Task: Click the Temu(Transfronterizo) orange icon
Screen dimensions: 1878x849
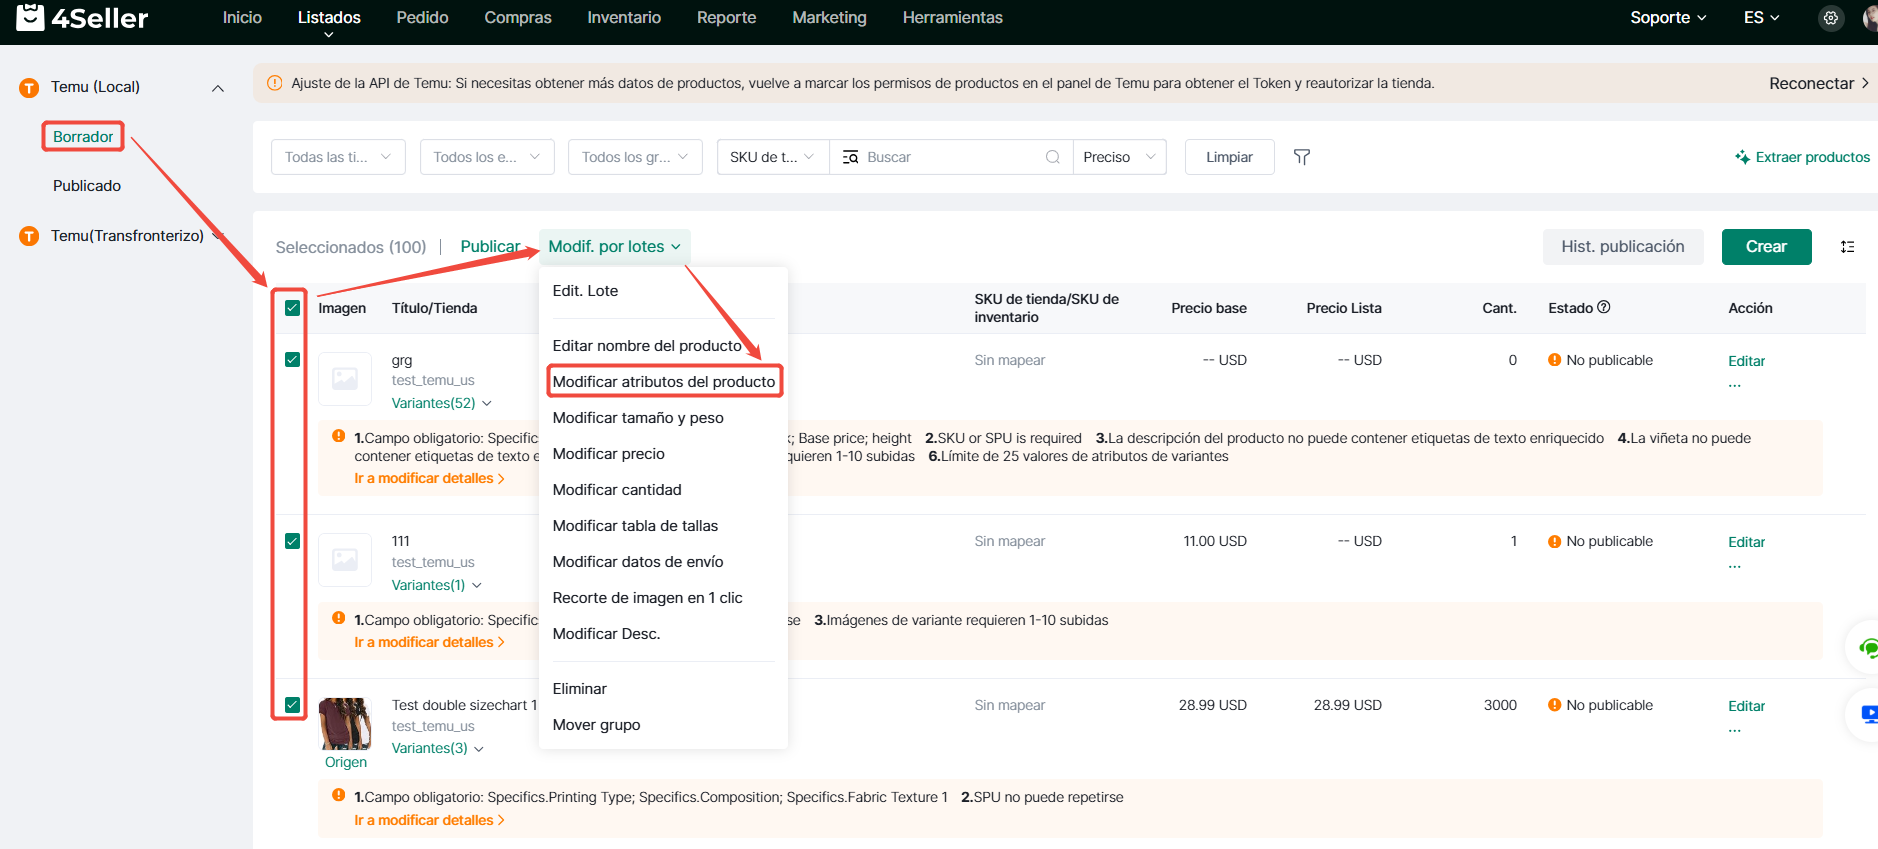Action: (30, 236)
